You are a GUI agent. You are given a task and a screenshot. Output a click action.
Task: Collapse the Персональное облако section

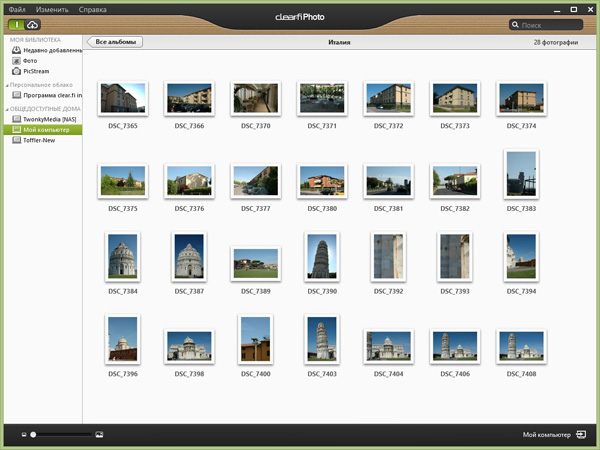pyautogui.click(x=7, y=85)
